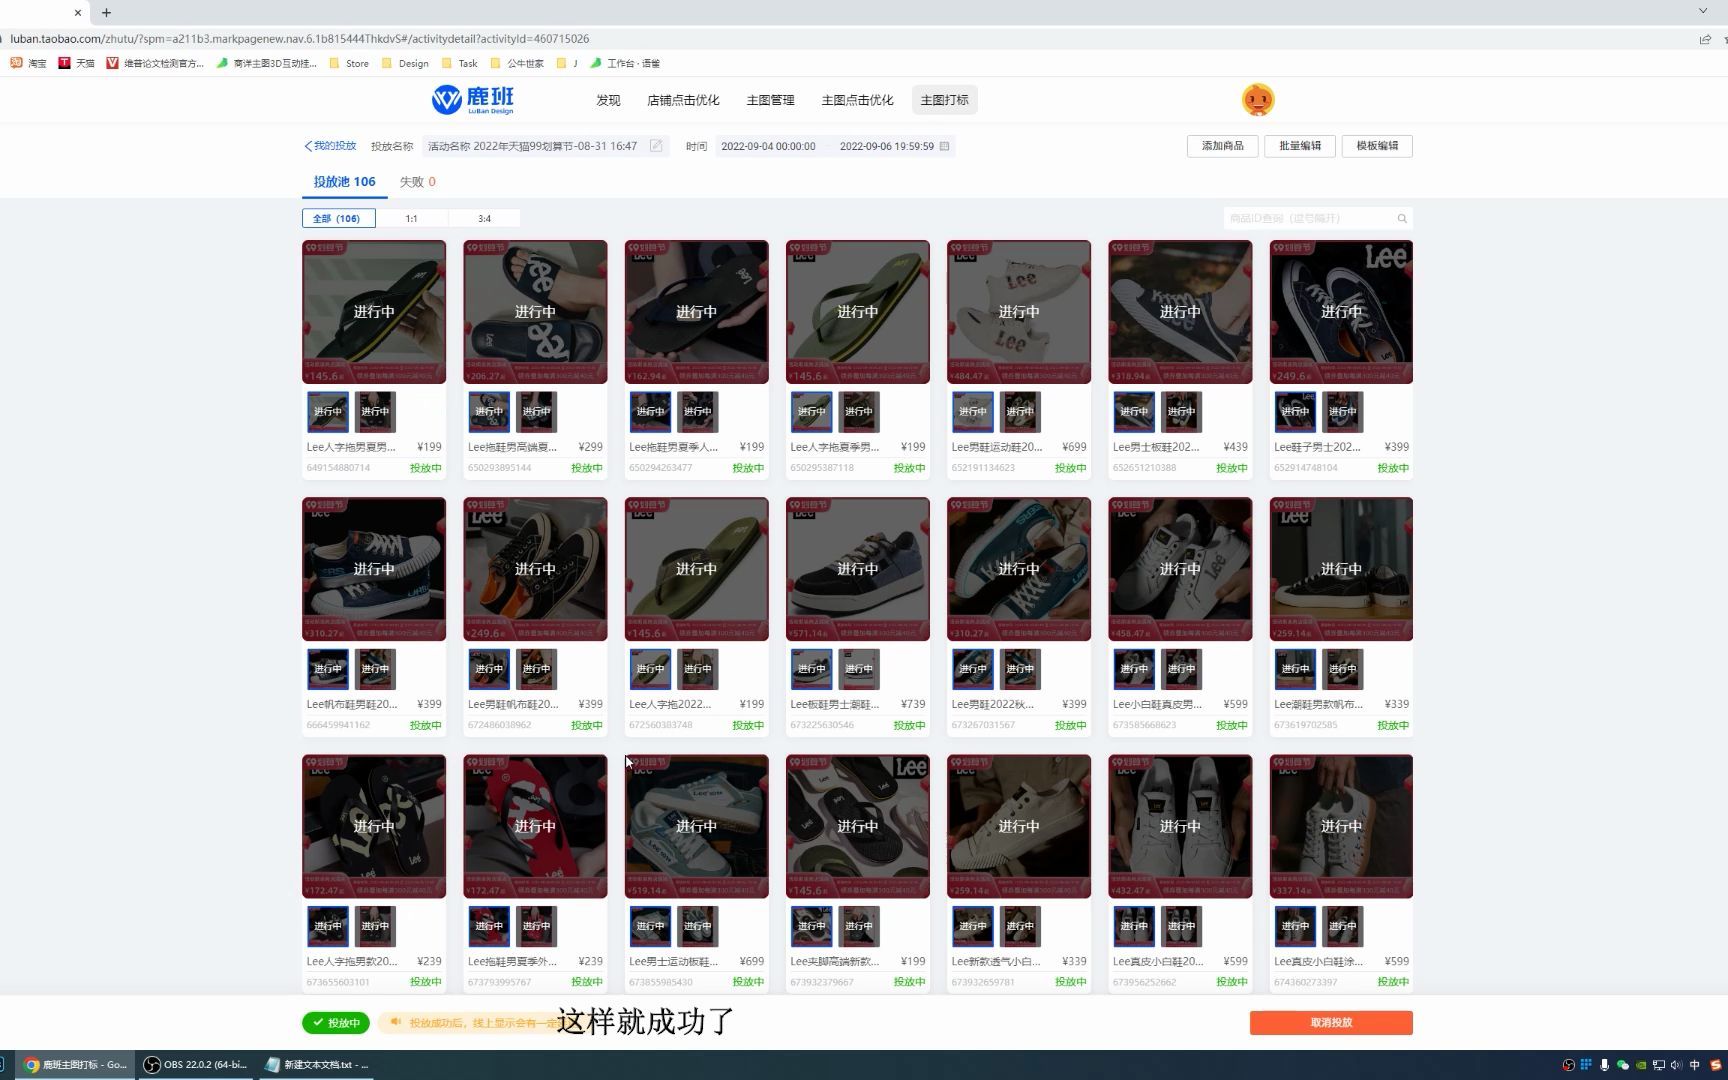Screen dimensions: 1728x1080
Task: Click 投放中 status of item 649154880714
Action: [x=425, y=468]
